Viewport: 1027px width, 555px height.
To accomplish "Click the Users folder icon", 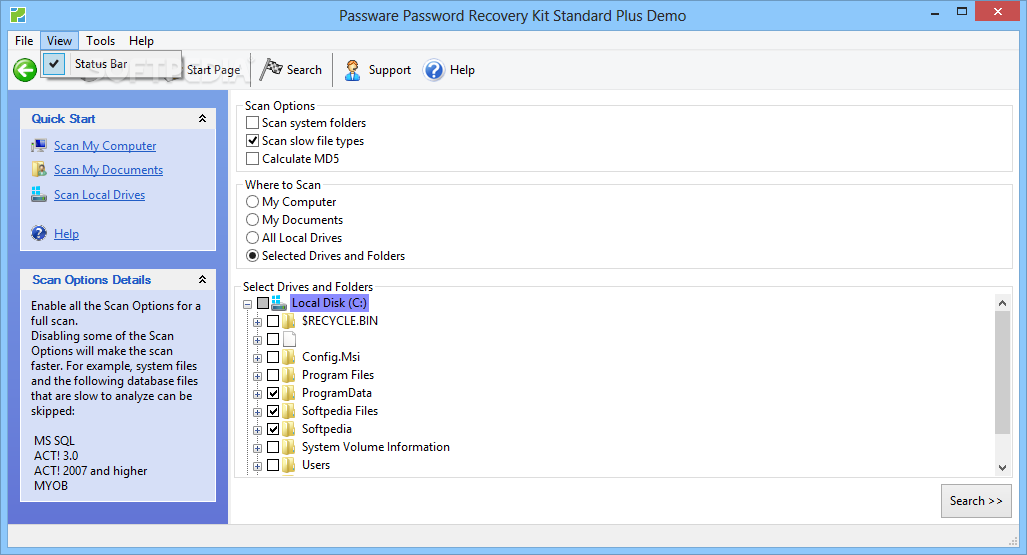I will [x=289, y=465].
